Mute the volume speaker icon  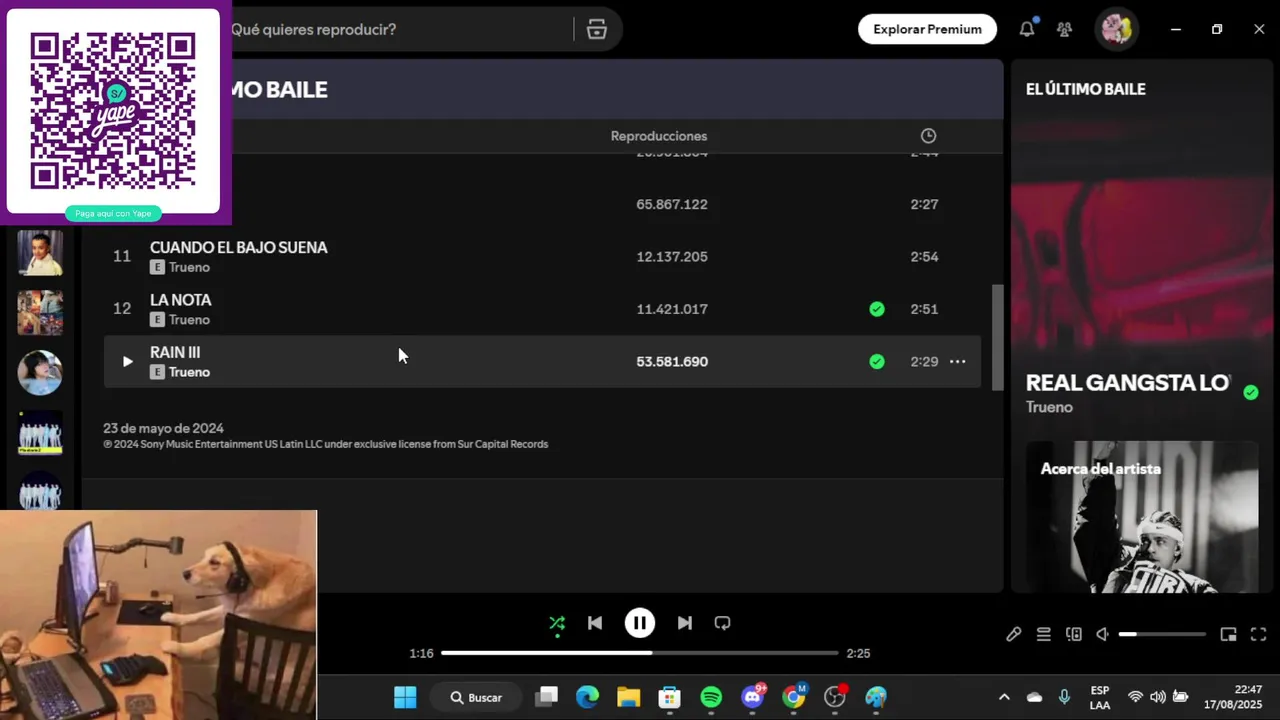(x=1102, y=634)
